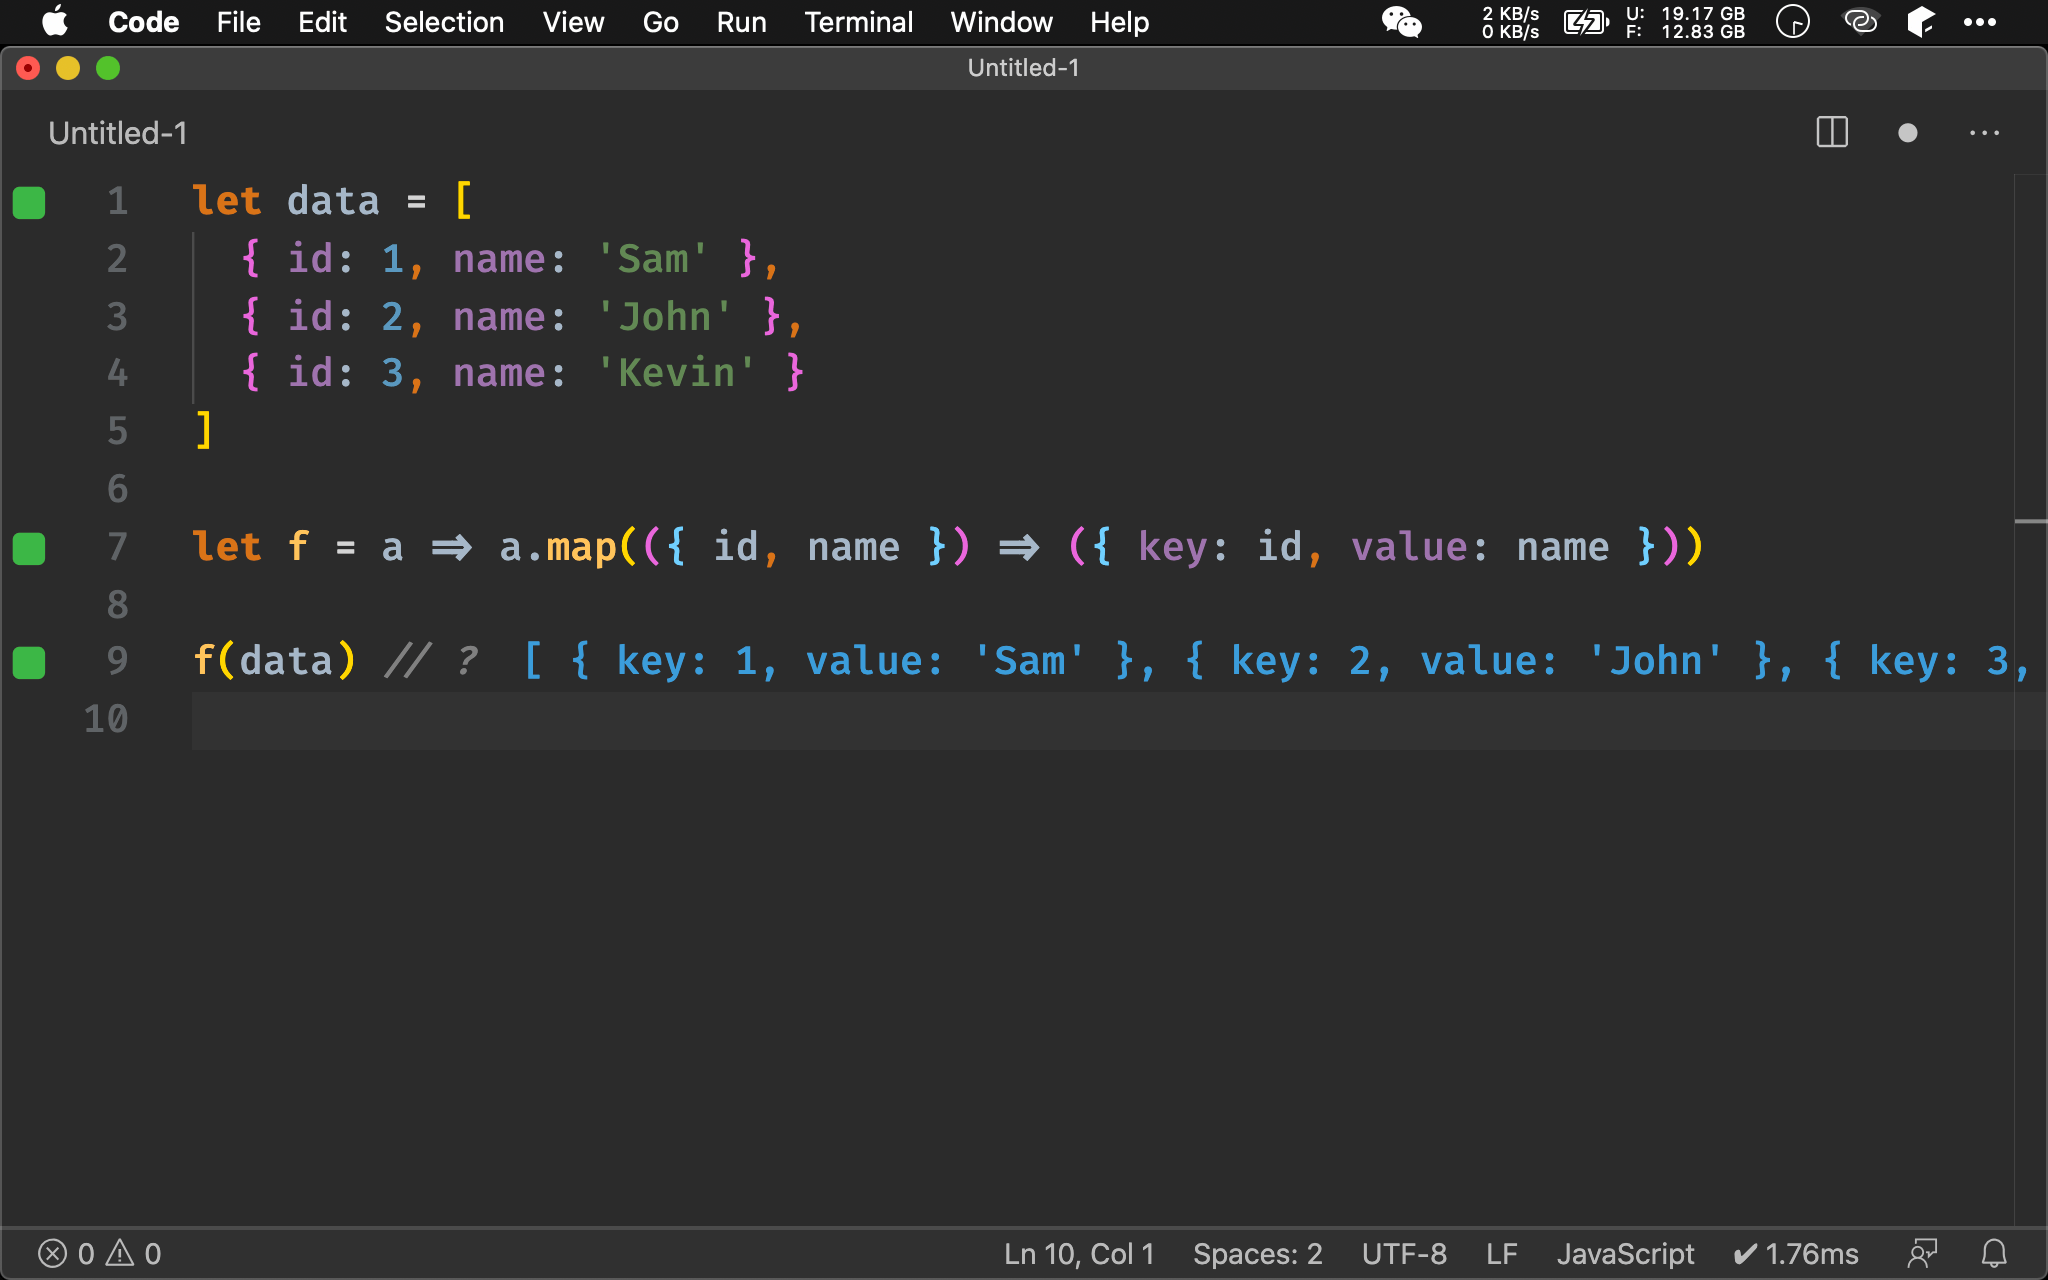This screenshot has height=1280, width=2048.
Task: Click the memory usage indicator
Action: click(1685, 22)
